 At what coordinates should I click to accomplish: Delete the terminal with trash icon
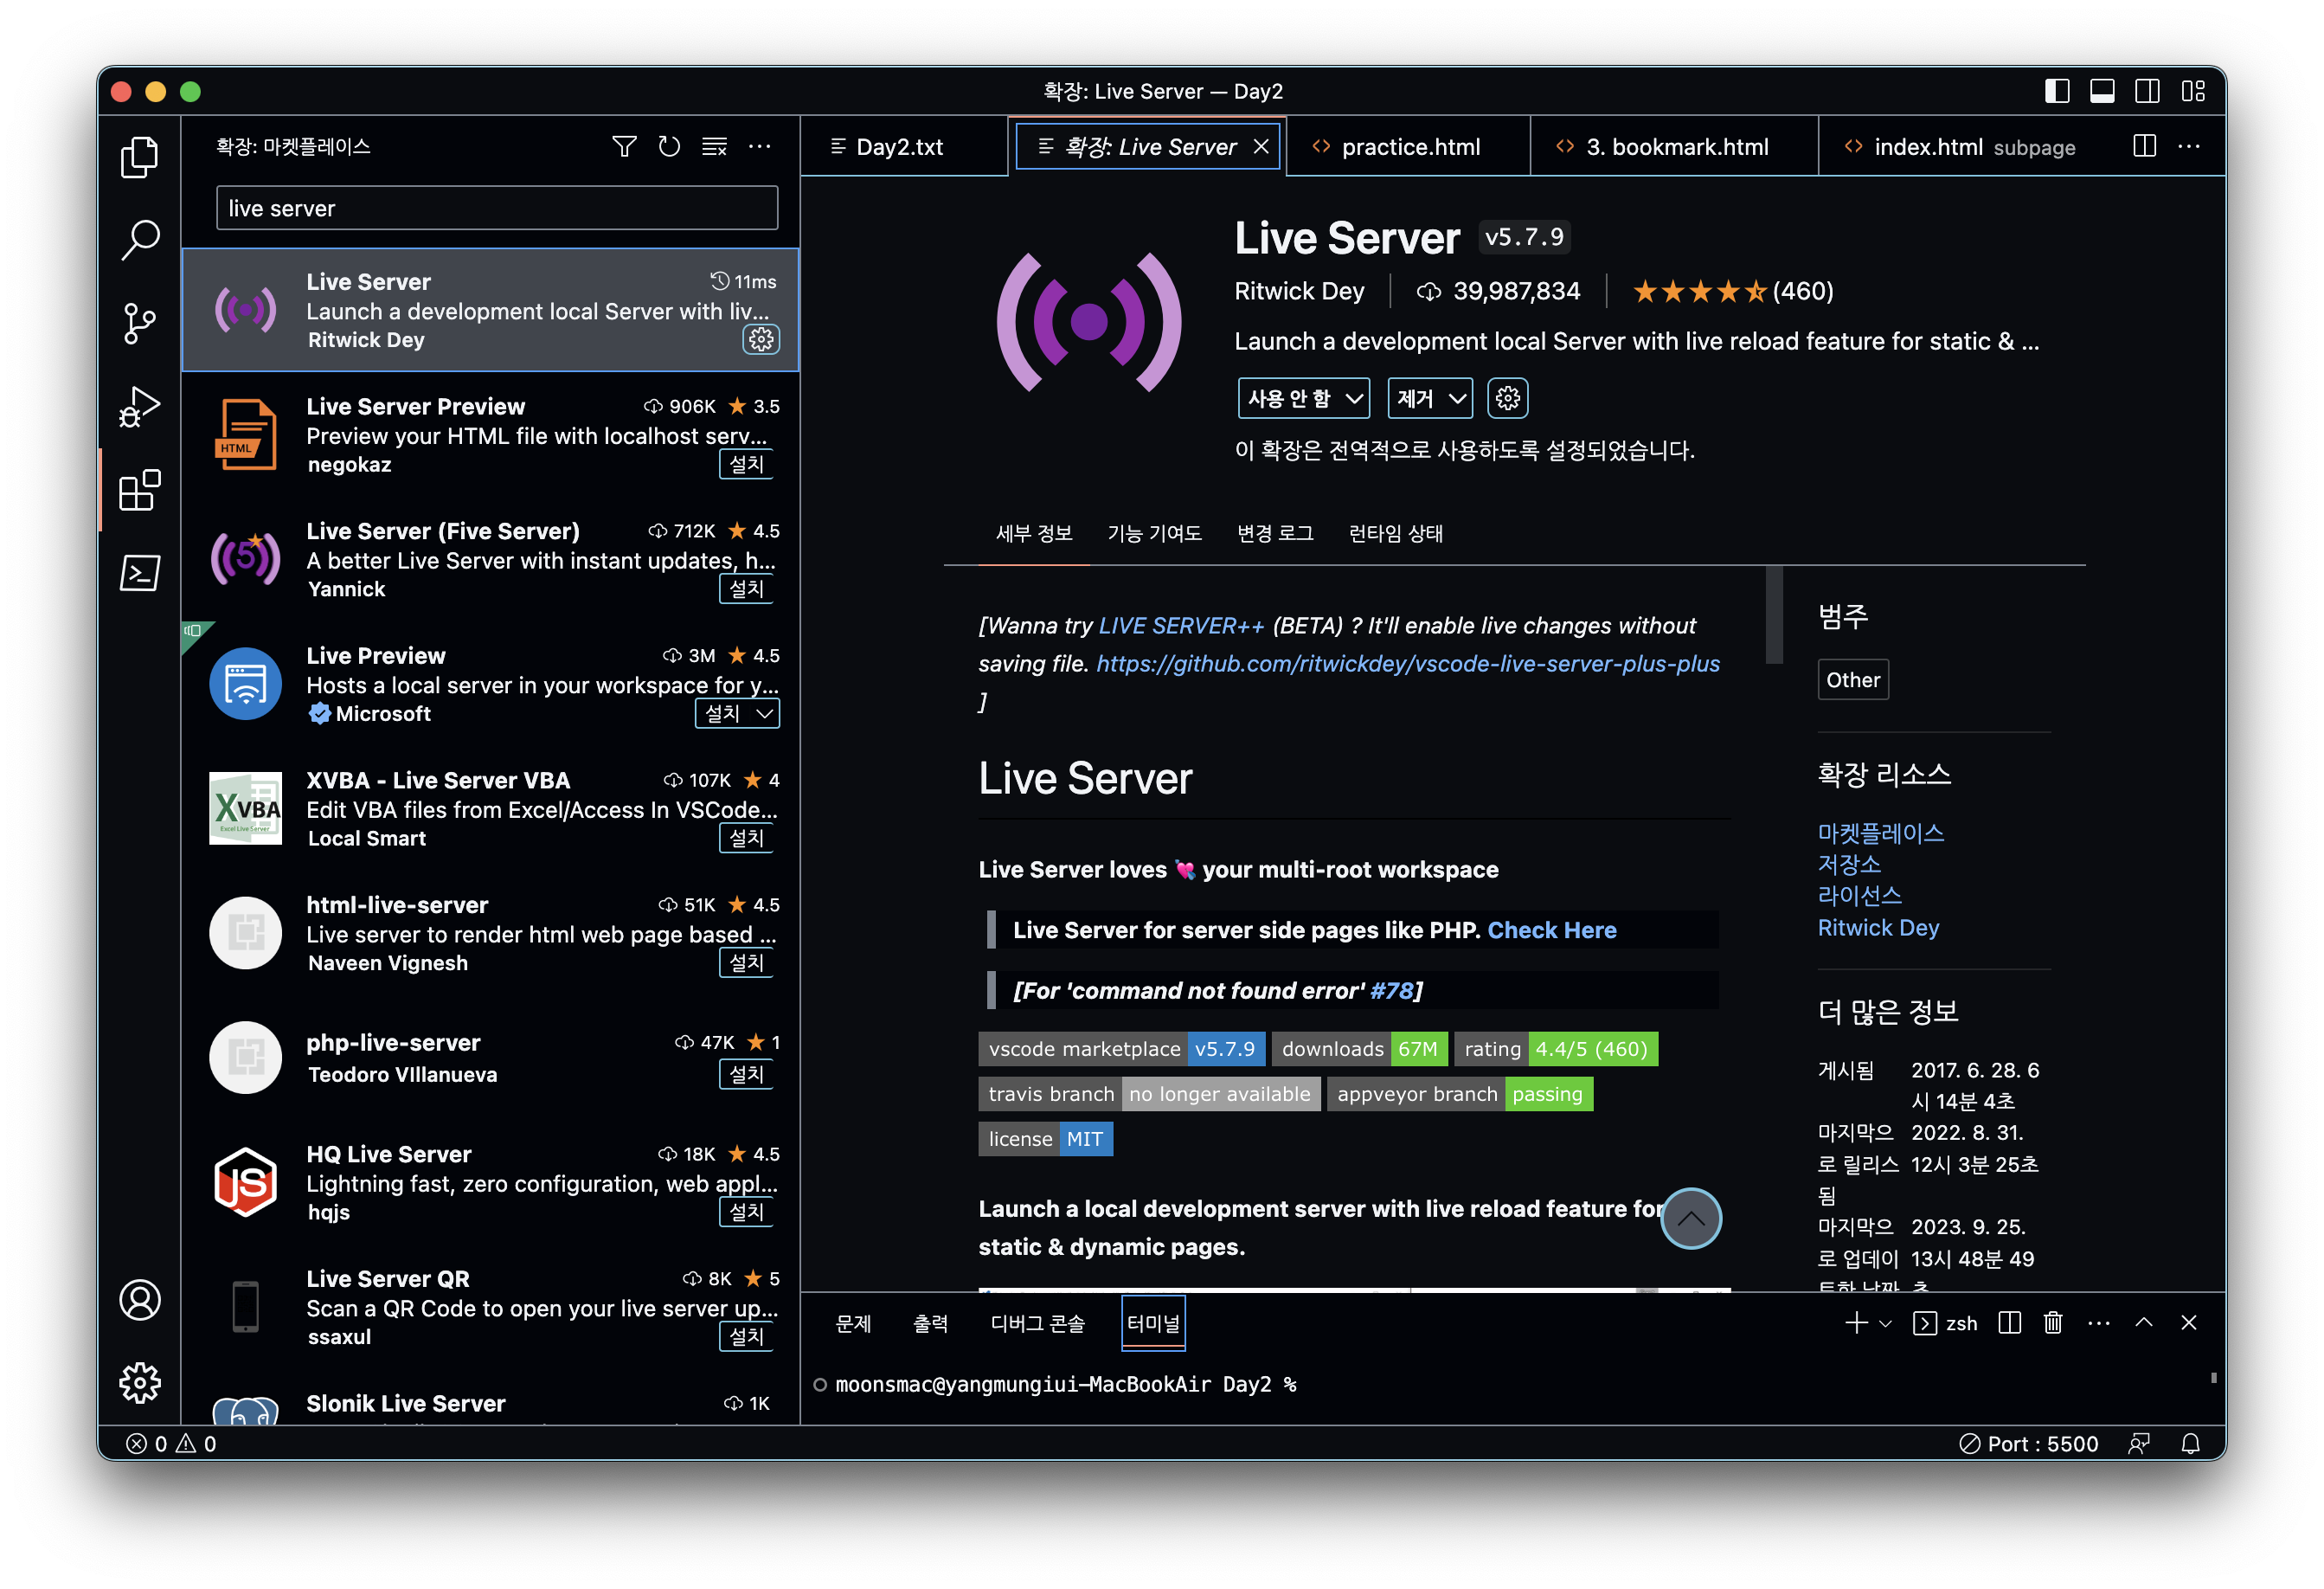[x=2053, y=1323]
